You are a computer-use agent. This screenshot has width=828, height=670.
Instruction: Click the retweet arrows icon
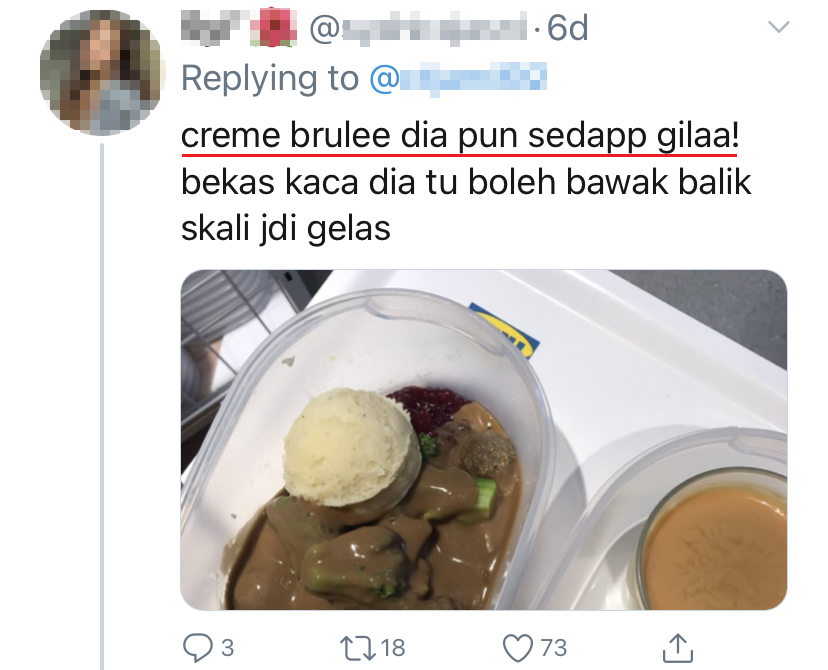pyautogui.click(x=357, y=648)
